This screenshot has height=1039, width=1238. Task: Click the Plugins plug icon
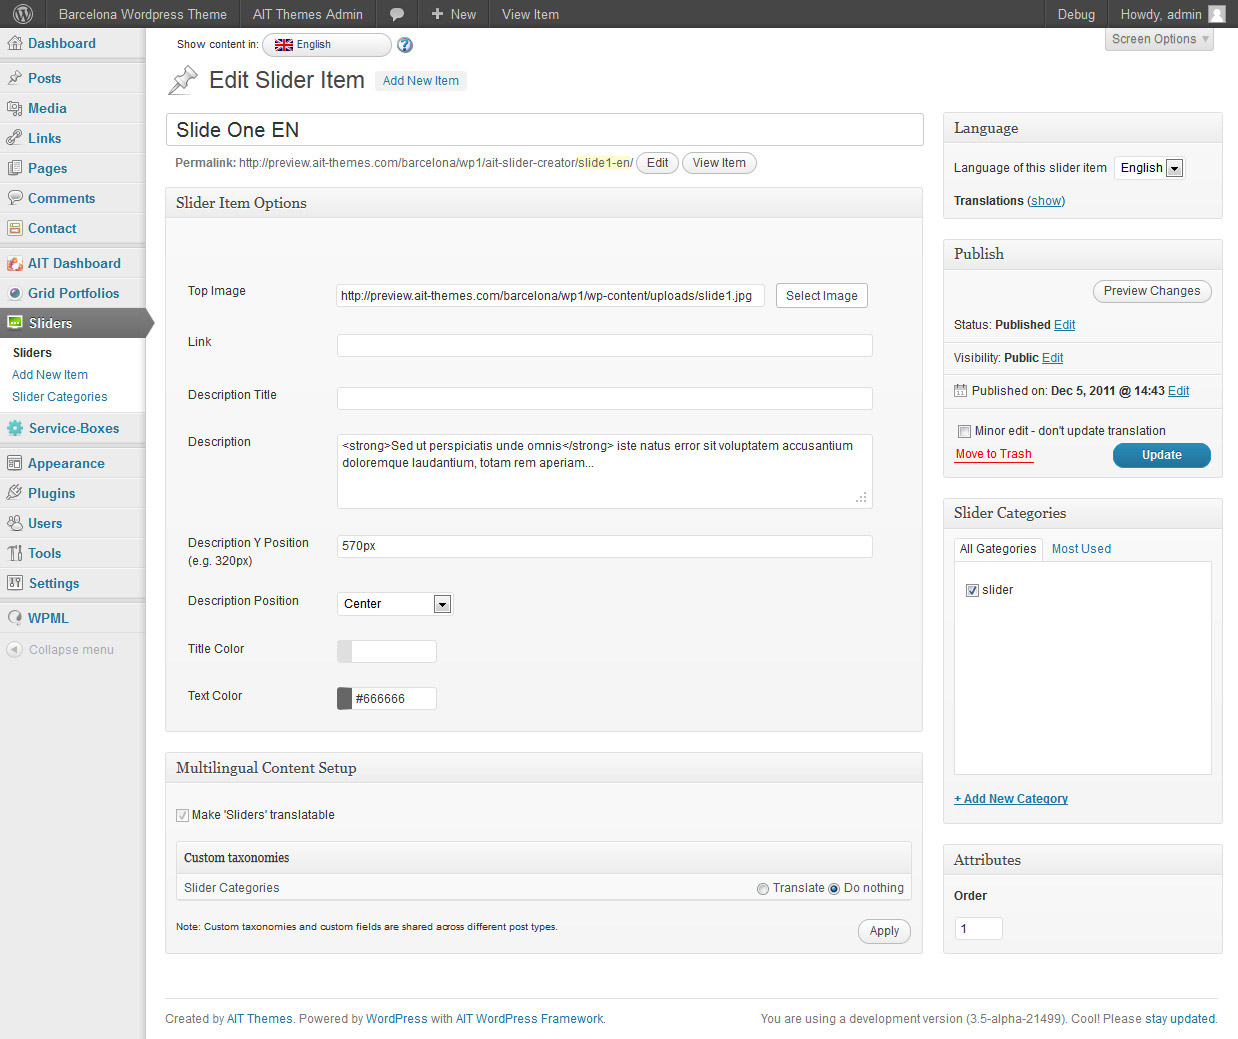pos(15,493)
